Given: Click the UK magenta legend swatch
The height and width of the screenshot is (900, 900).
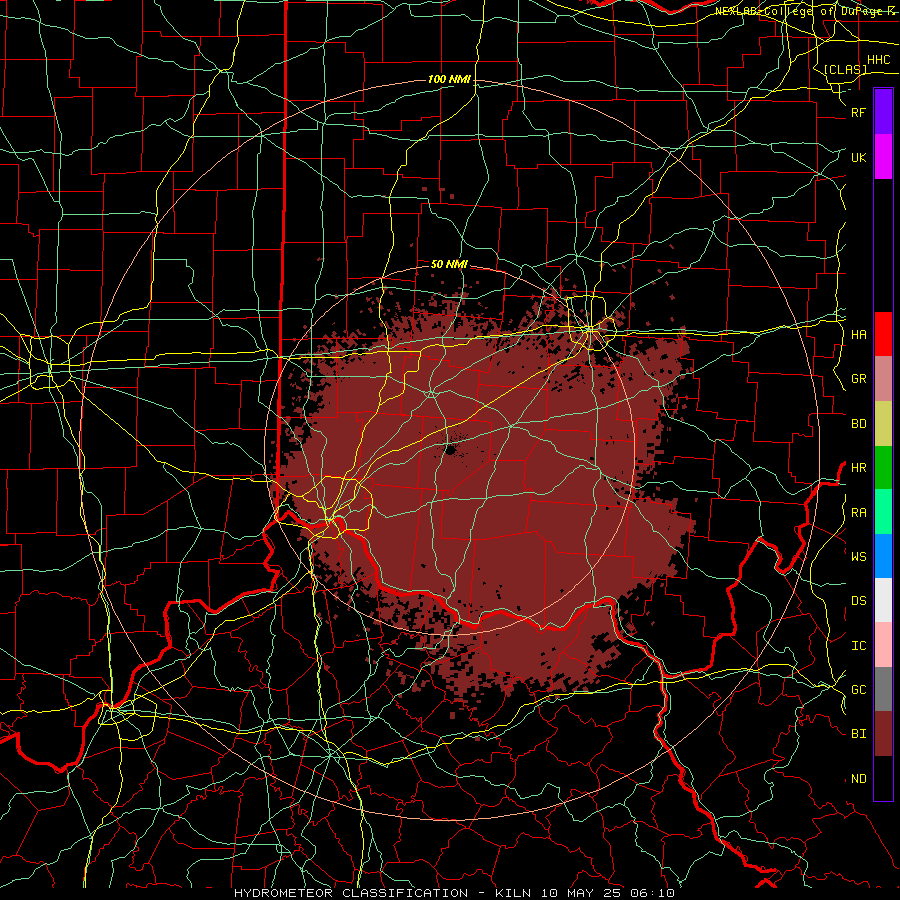Looking at the screenshot, I should click(883, 157).
